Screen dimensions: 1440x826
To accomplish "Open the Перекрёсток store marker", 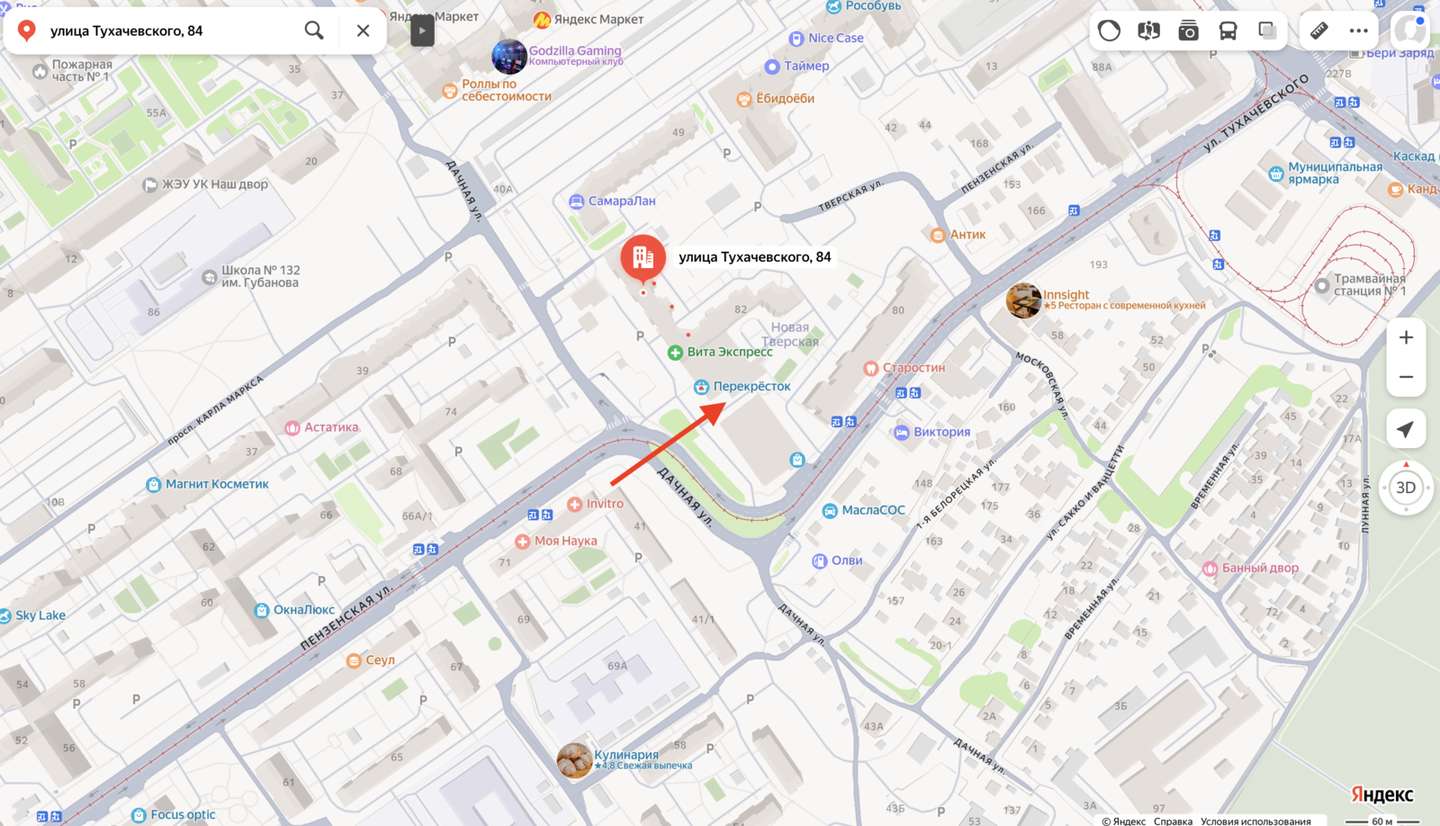I will tap(702, 386).
